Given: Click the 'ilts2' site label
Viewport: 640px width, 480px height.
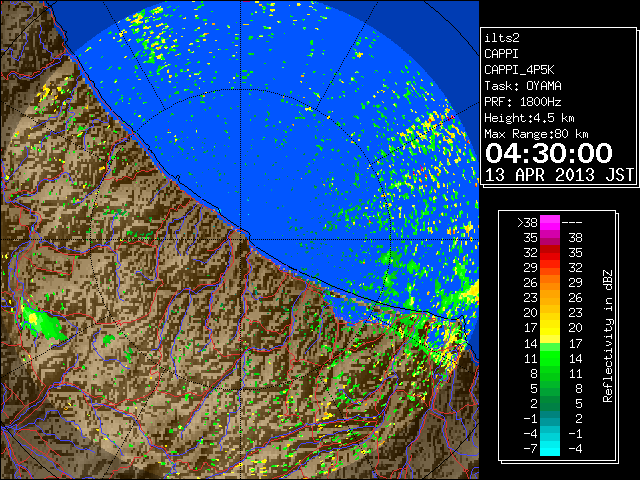Looking at the screenshot, I should tap(502, 38).
